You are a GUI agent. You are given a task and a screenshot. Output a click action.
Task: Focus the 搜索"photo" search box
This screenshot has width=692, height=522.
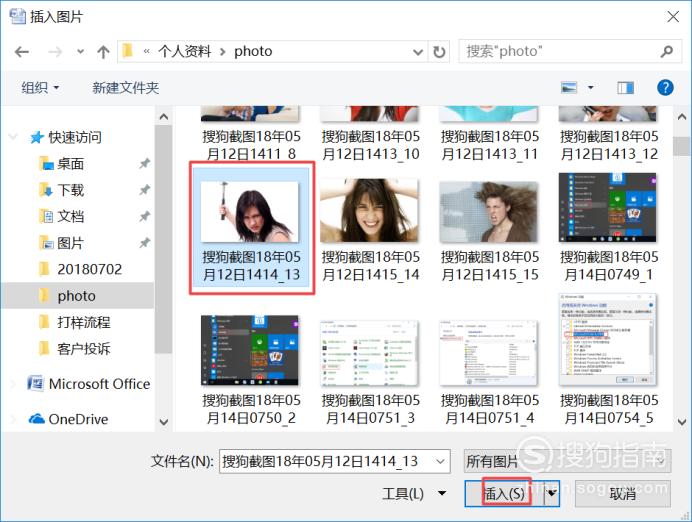[x=570, y=52]
